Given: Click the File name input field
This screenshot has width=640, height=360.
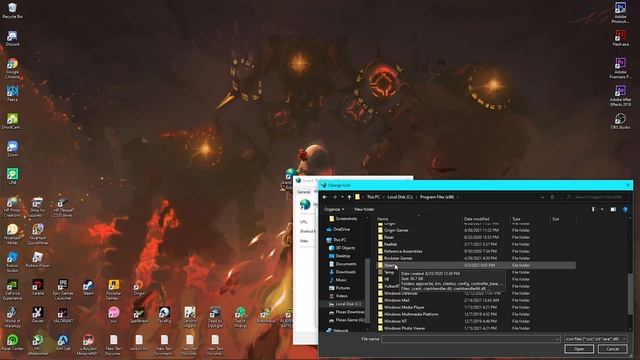Looking at the screenshot, I should click(468, 339).
